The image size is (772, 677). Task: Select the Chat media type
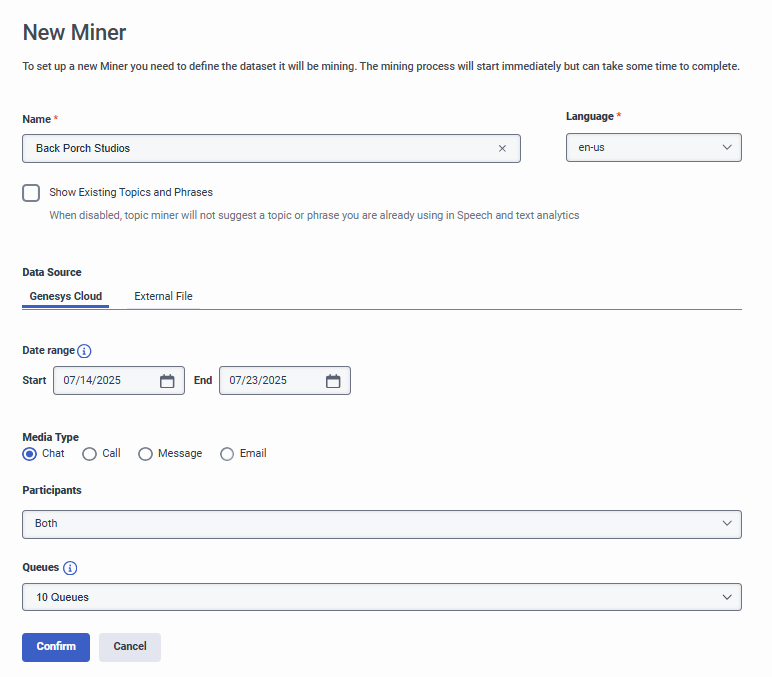30,454
